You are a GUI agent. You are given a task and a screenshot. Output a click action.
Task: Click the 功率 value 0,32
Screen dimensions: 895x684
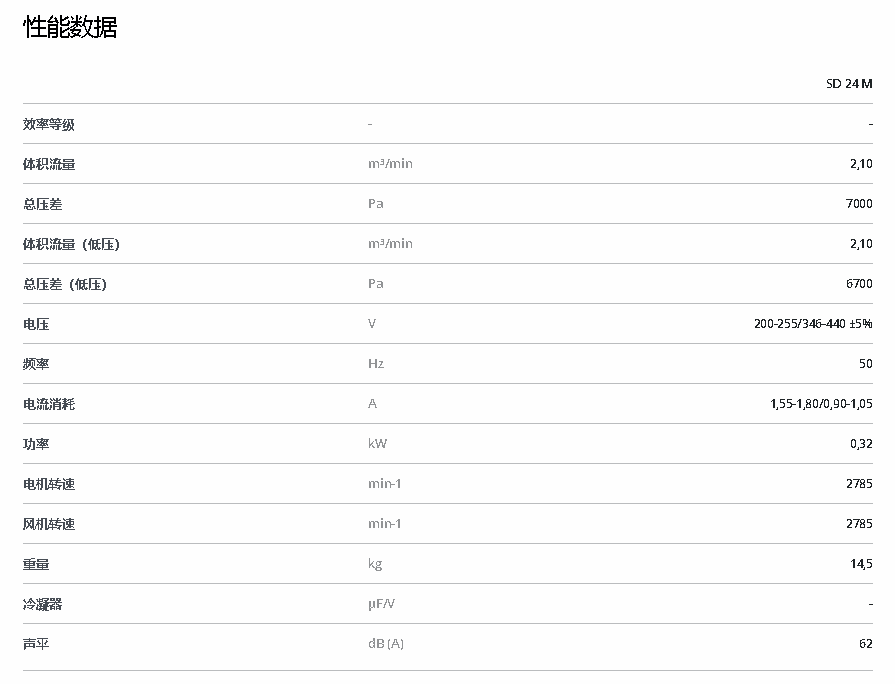pos(861,444)
